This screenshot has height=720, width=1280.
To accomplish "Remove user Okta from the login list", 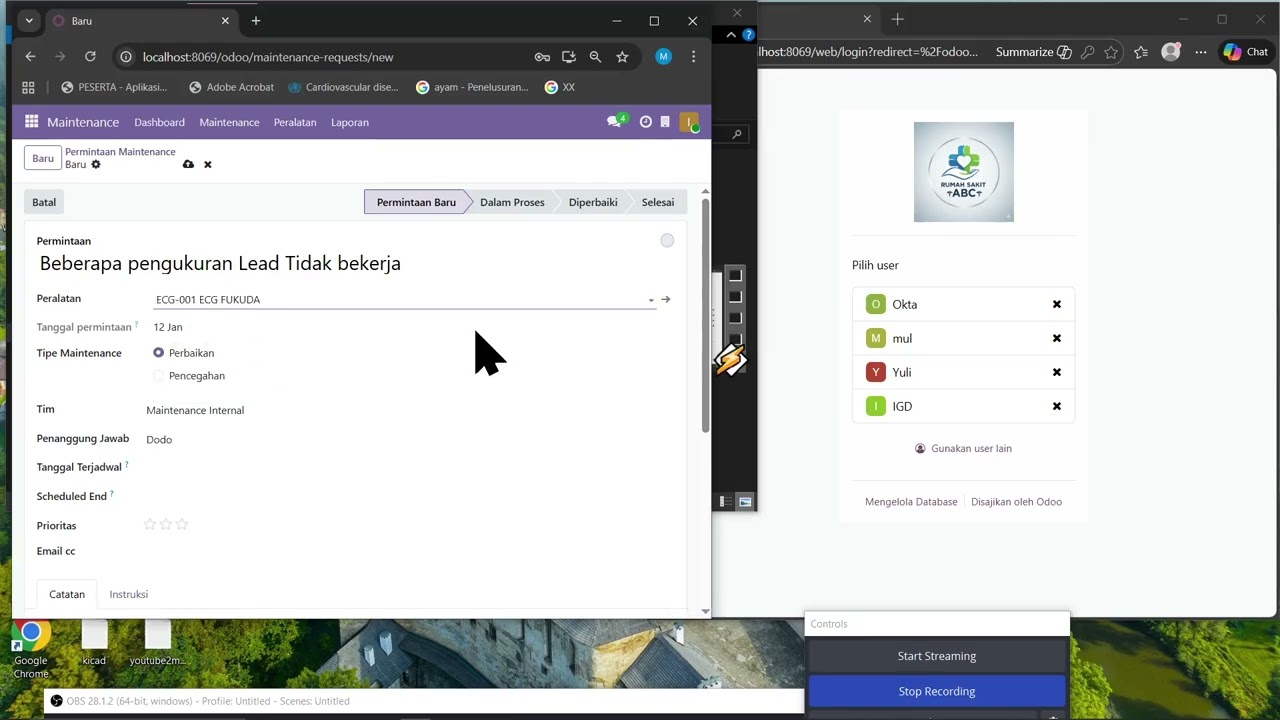I will pos(1057,304).
